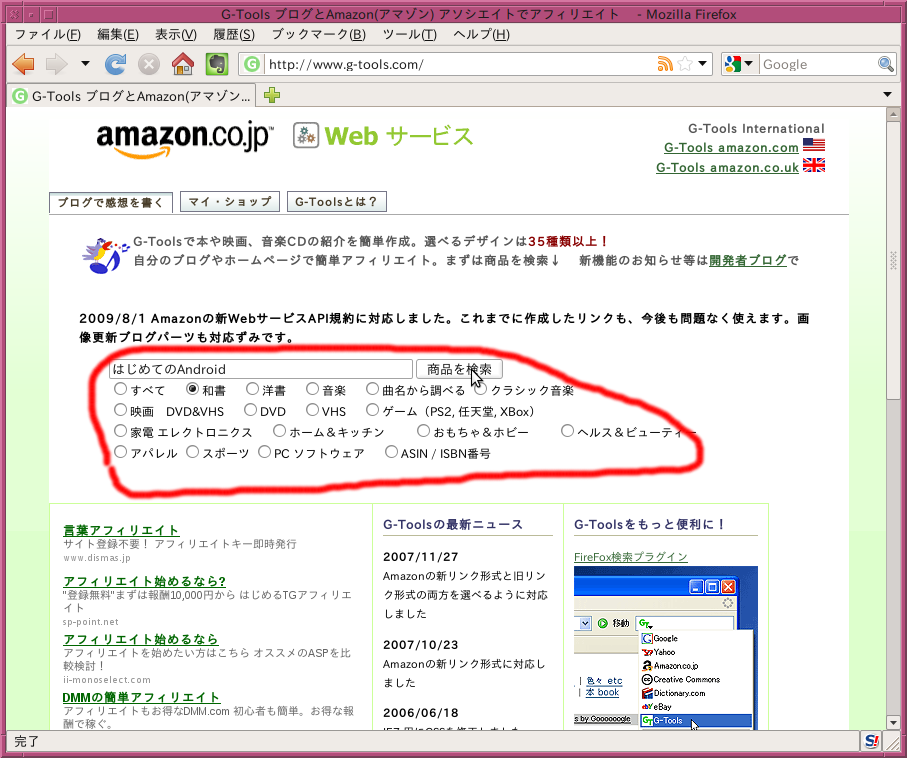
Task: Open the list-all-tabs dropdown arrow
Action: pyautogui.click(x=887, y=94)
